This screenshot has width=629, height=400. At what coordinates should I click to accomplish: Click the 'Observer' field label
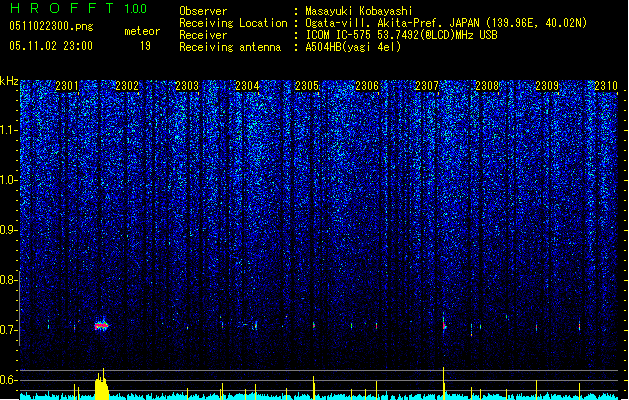click(x=203, y=11)
